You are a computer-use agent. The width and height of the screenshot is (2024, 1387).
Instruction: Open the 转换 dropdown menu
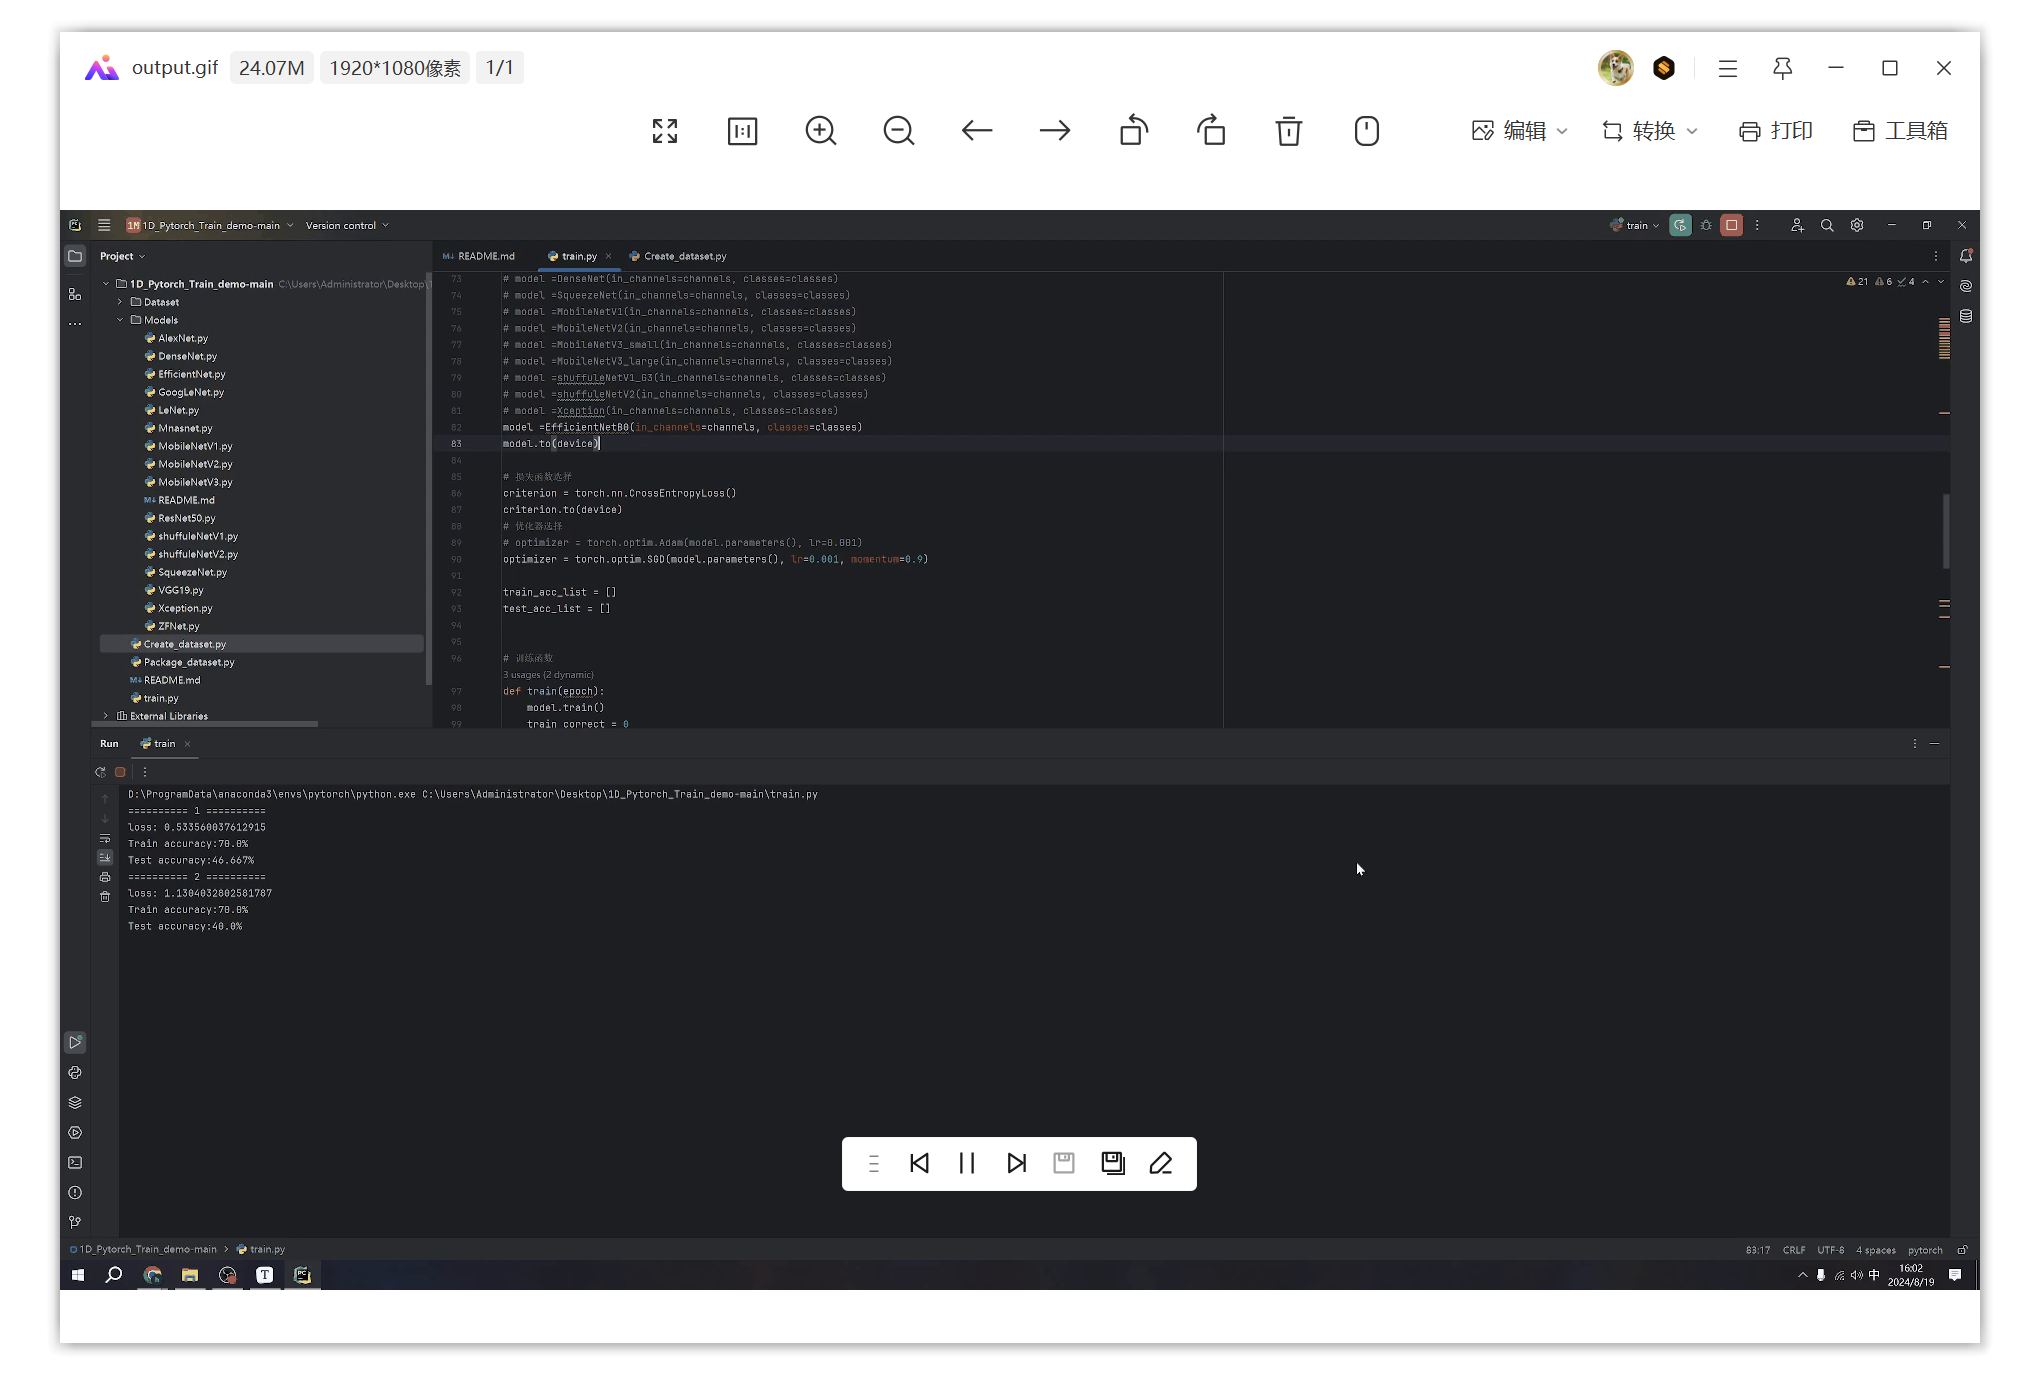point(1650,131)
